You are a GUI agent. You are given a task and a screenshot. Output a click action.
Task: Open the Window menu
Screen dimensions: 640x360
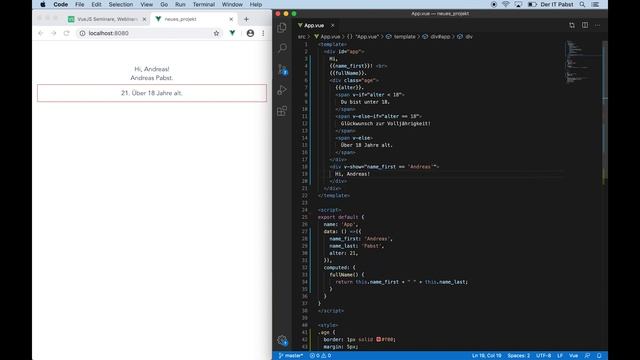point(232,4)
